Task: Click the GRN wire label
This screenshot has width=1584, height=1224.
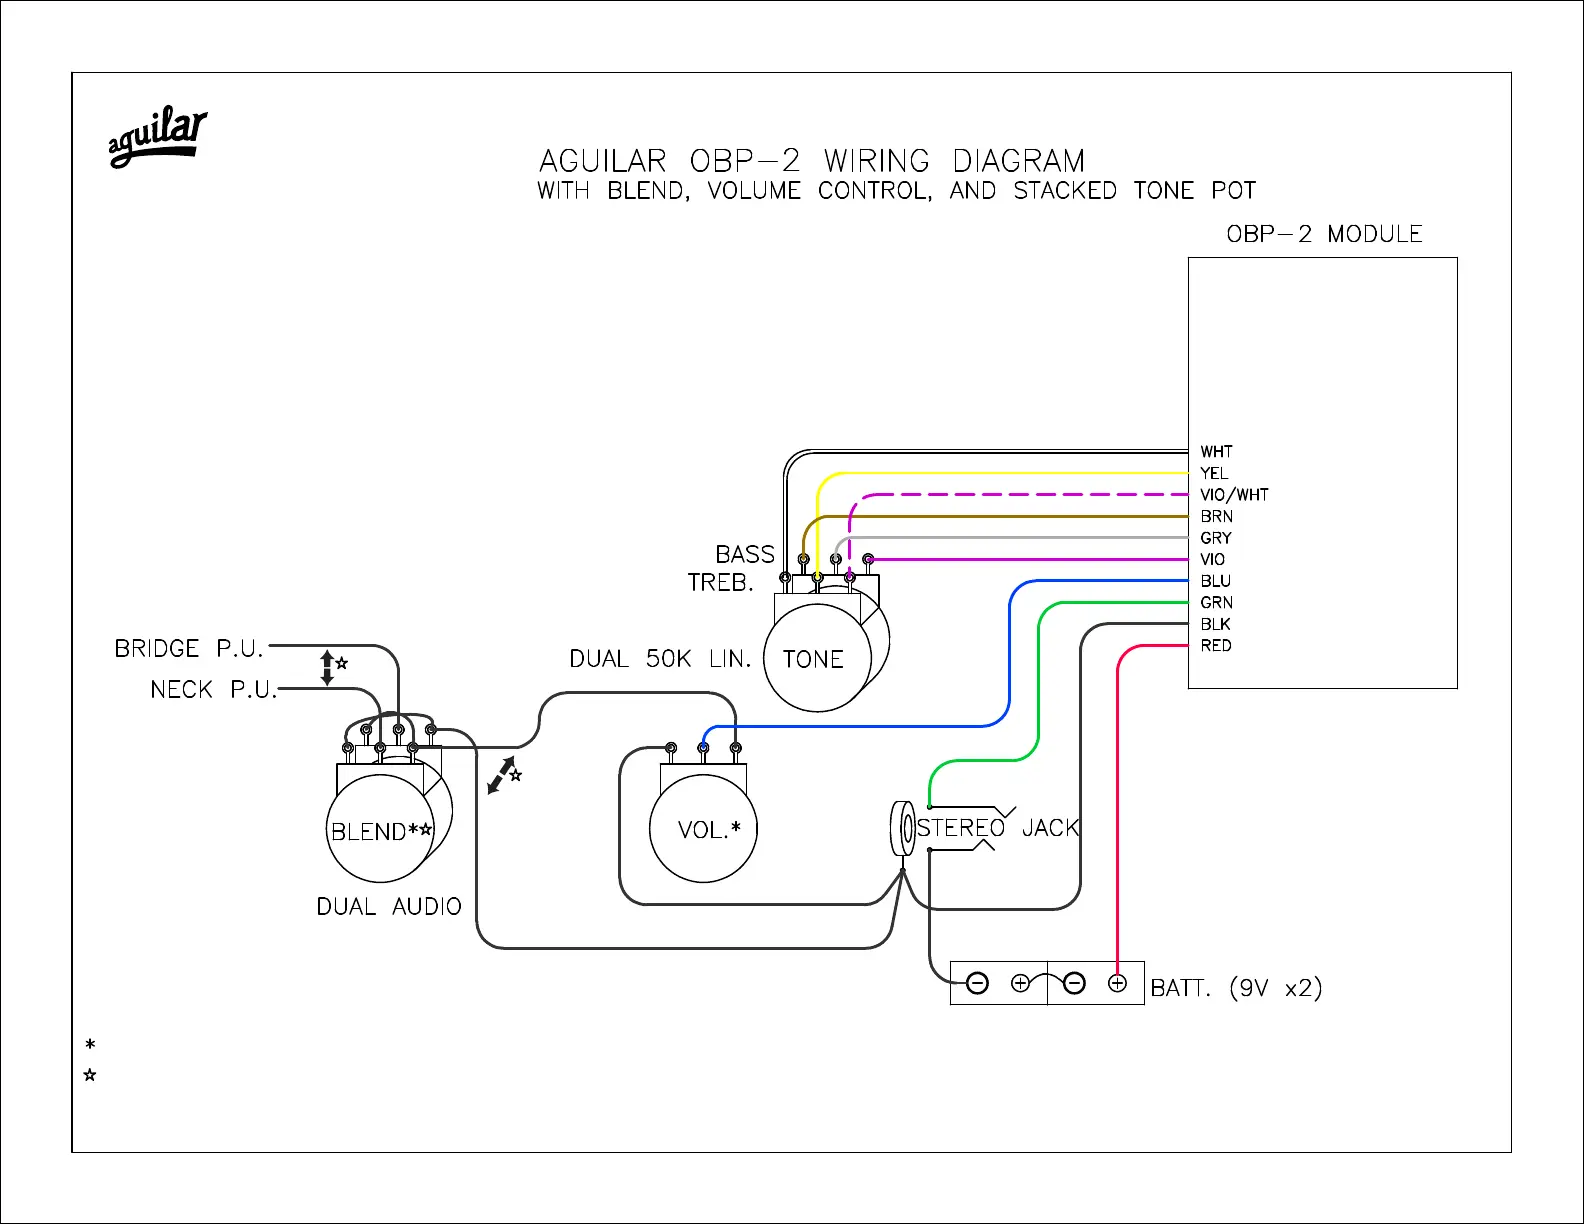Action: [x=1216, y=603]
